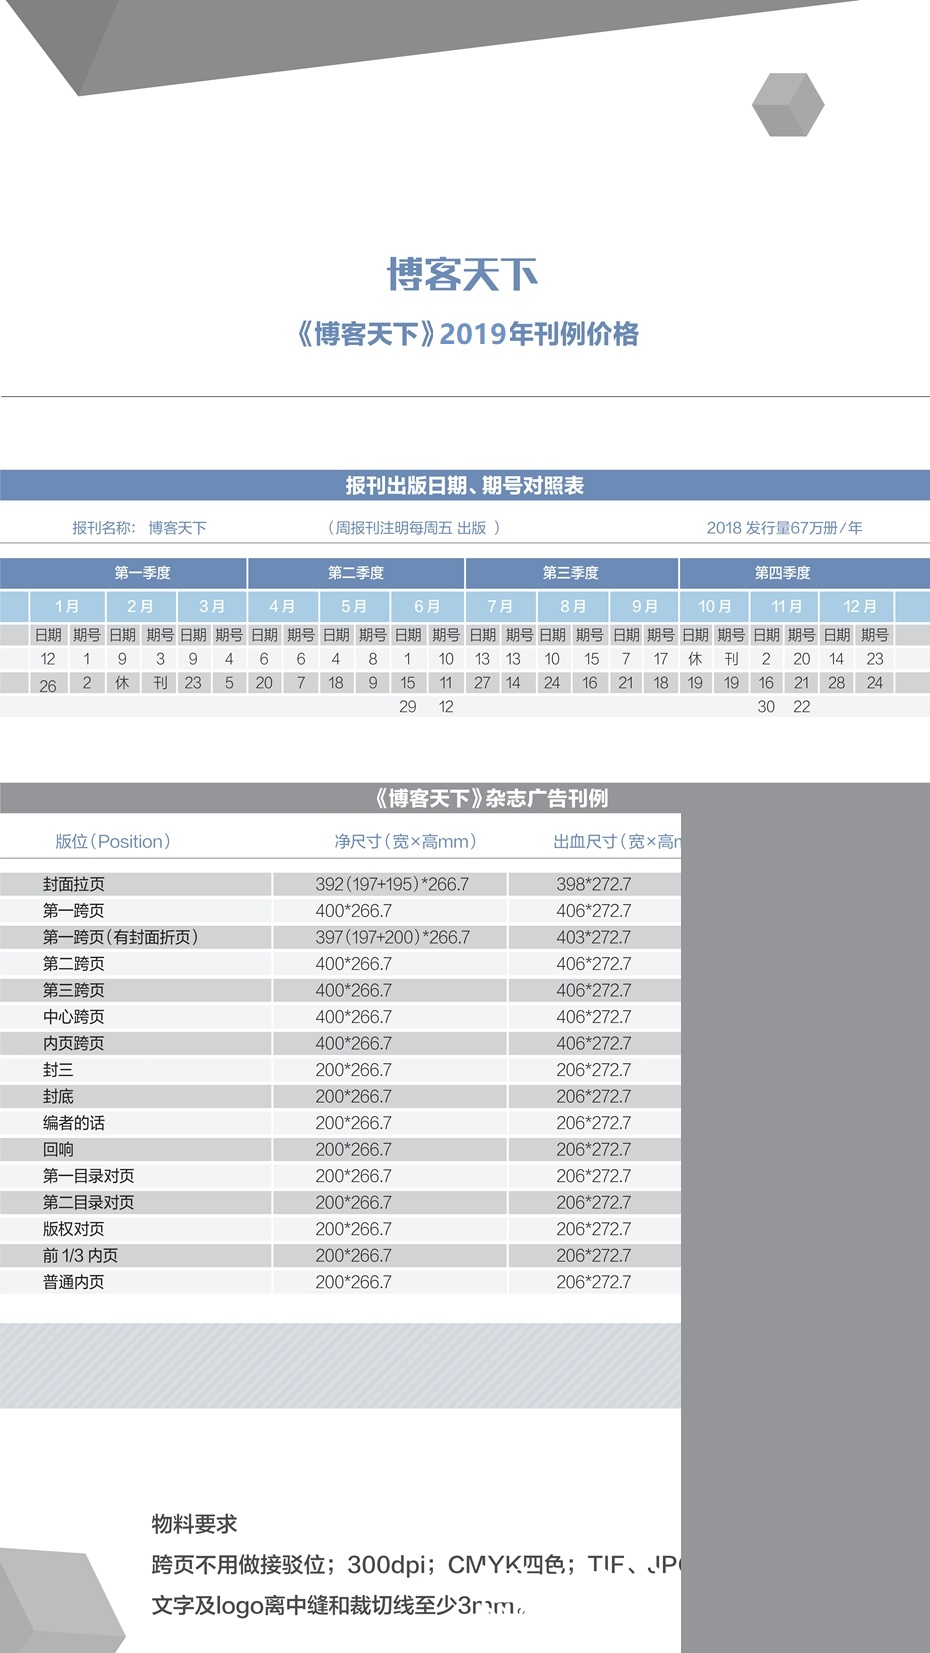Click the 物料要求 heading
Viewport: 930px width, 1653px height.
(x=195, y=1524)
